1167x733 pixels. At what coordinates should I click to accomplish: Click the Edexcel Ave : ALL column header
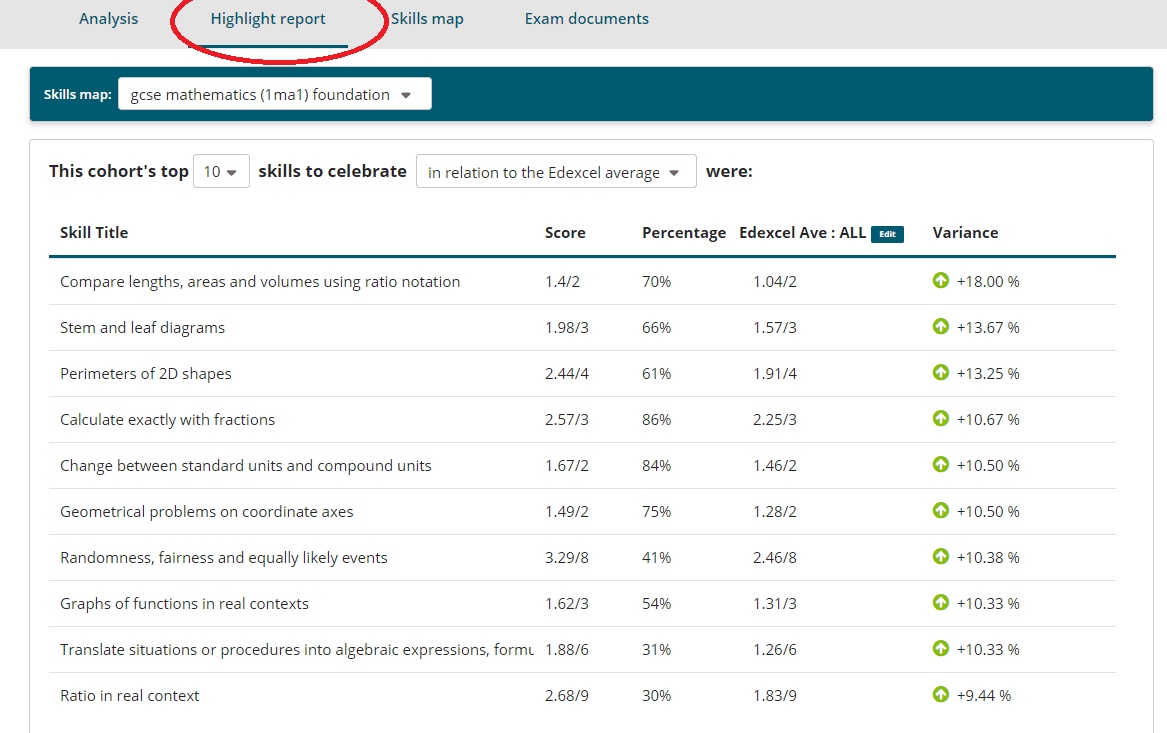pyautogui.click(x=802, y=232)
